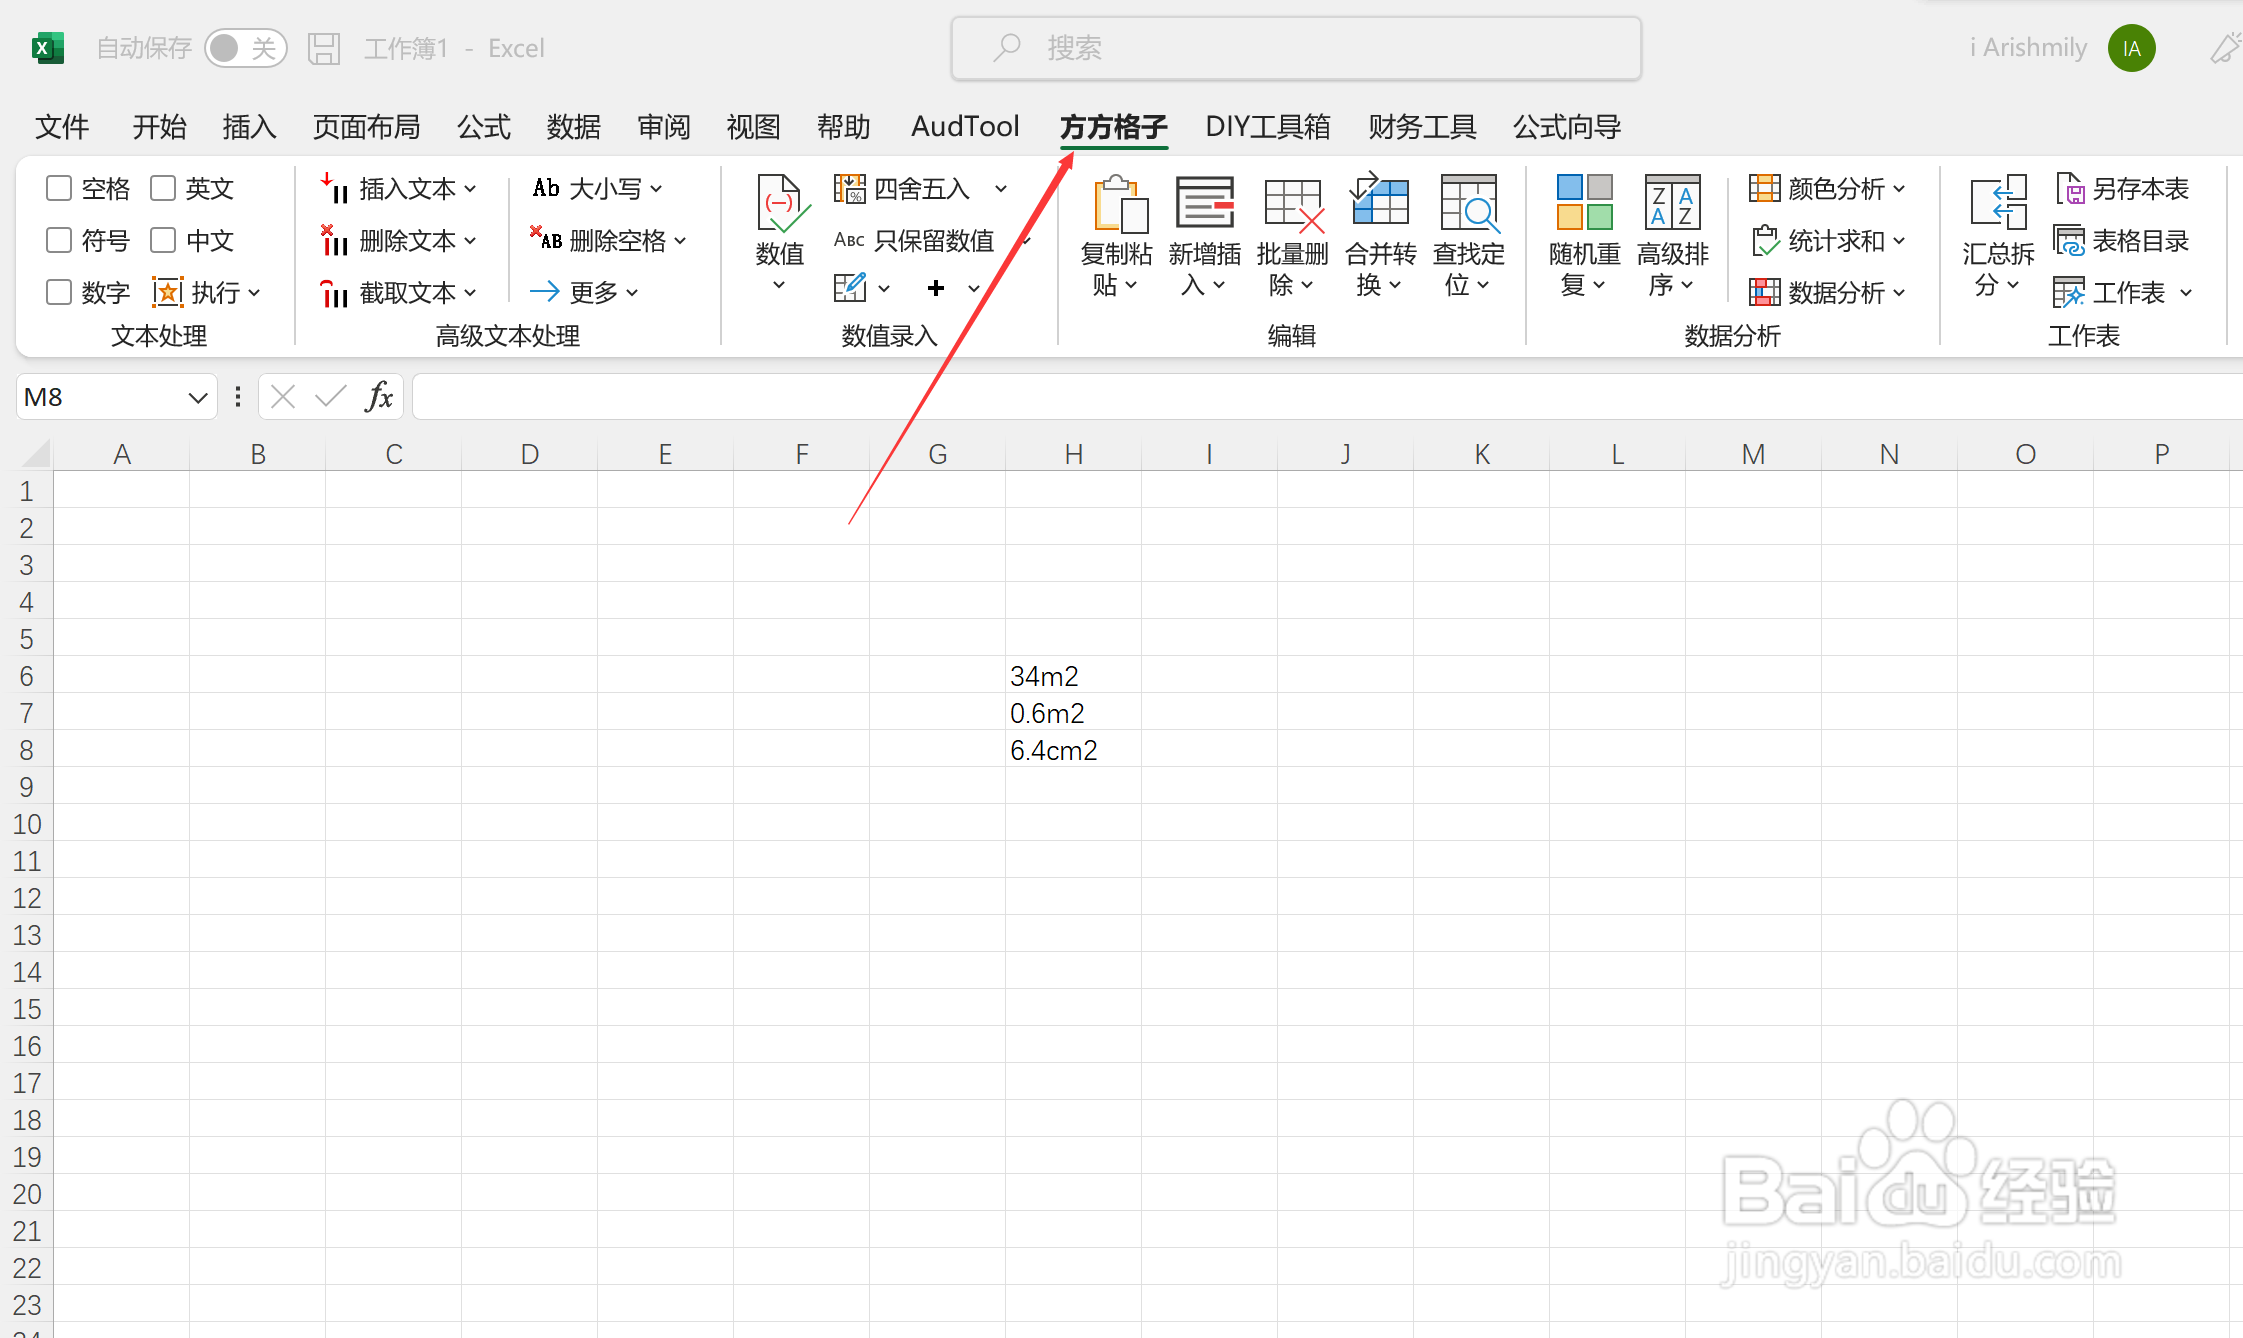Check the 英文 checkbox
Image resolution: width=2243 pixels, height=1338 pixels.
click(x=163, y=188)
